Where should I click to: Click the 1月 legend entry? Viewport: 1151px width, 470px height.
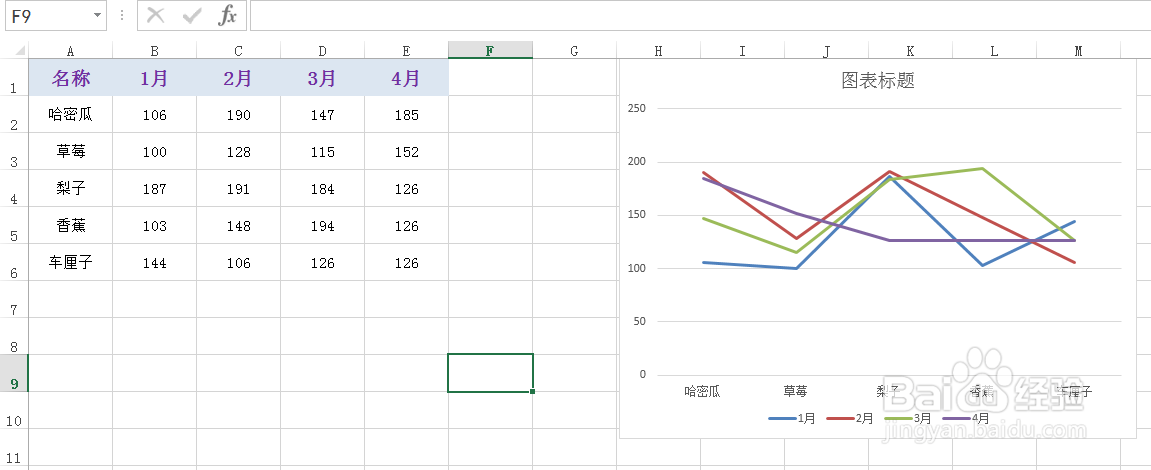[792, 419]
